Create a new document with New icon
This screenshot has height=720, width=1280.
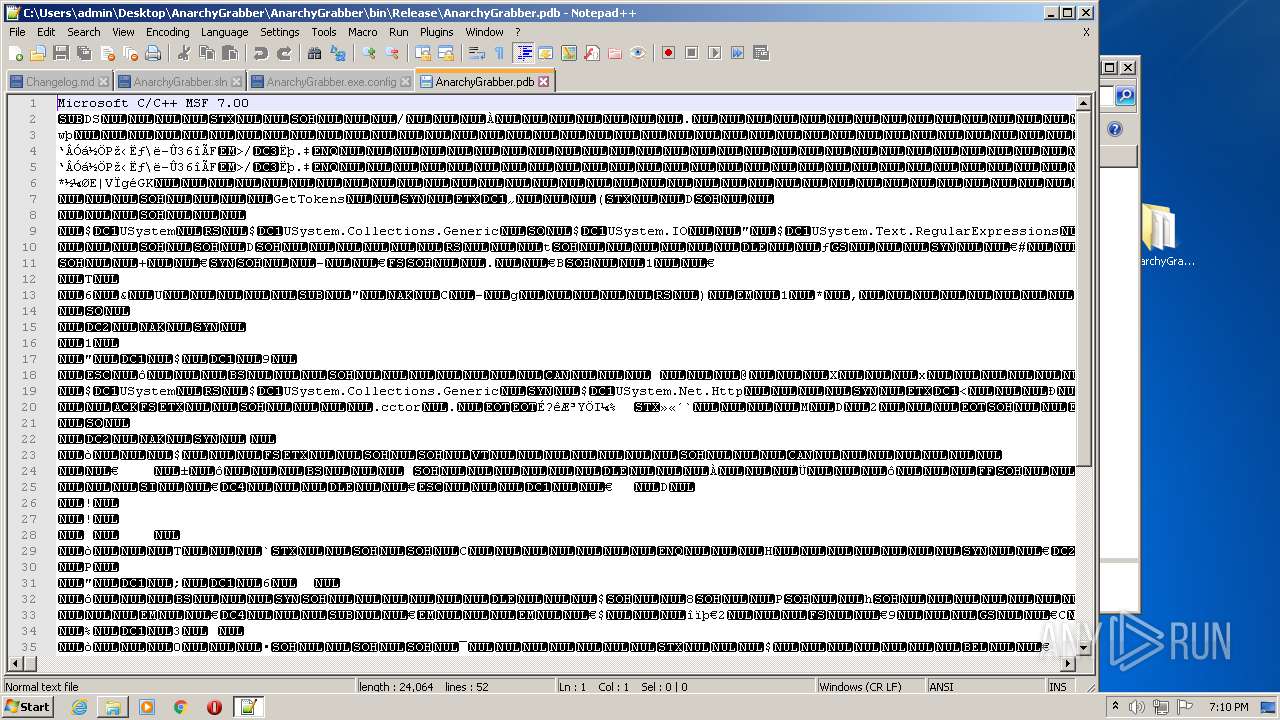pyautogui.click(x=16, y=53)
